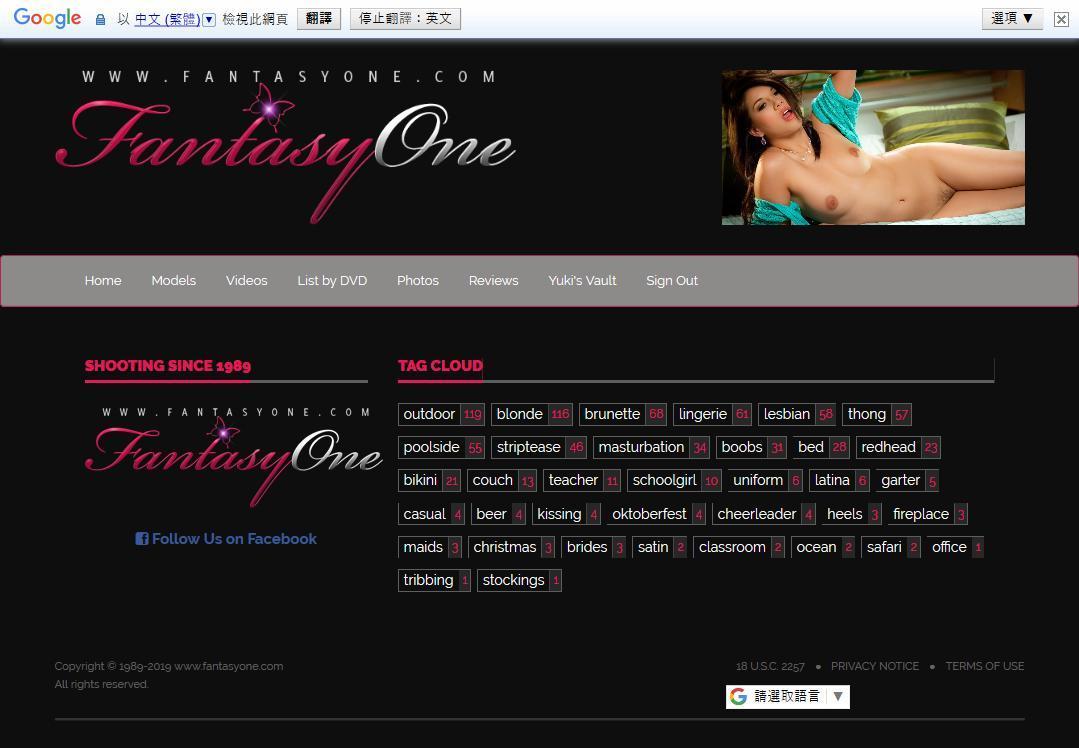
Task: Expand the 請選取語言 language selector
Action: [x=788, y=696]
